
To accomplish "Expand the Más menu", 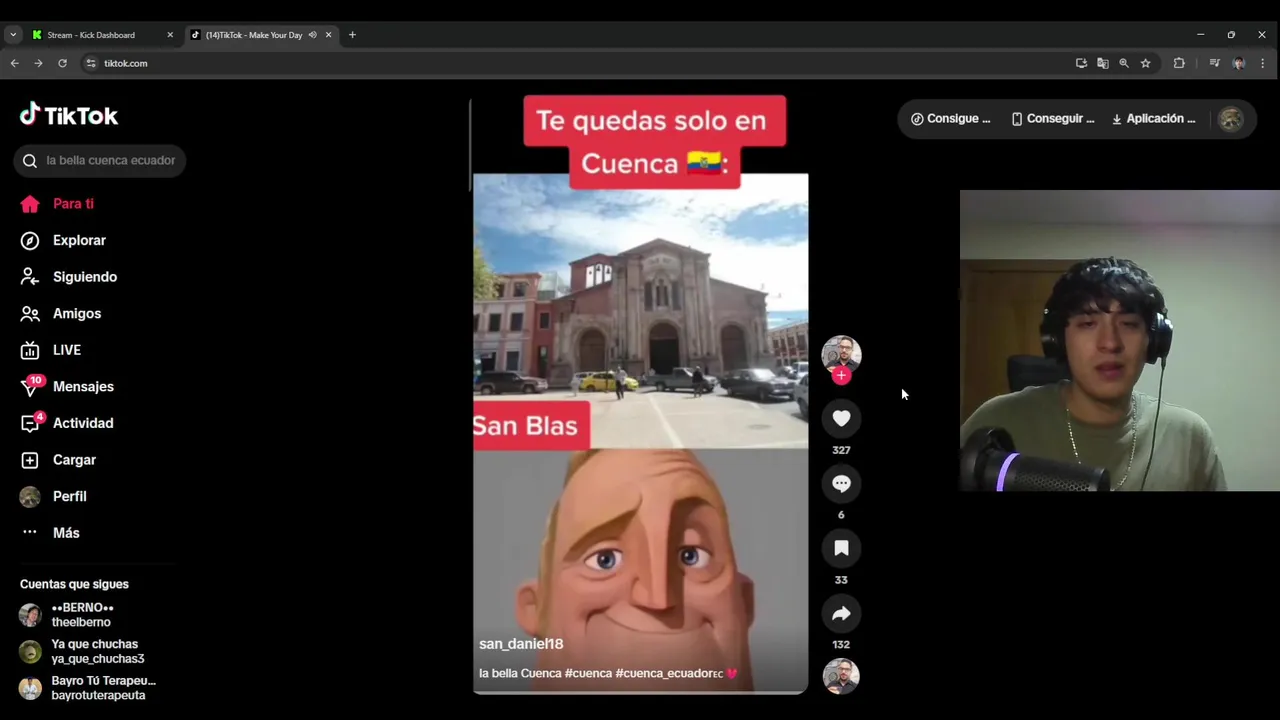I will 66,533.
